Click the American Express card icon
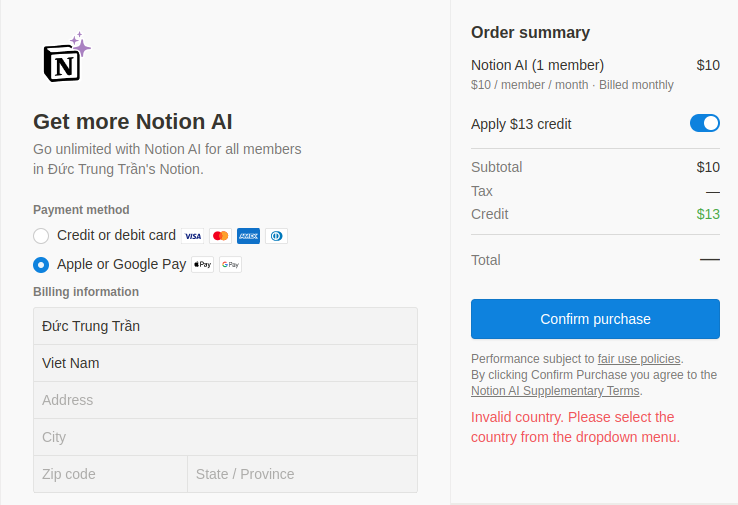The width and height of the screenshot is (738, 505). pyautogui.click(x=249, y=236)
